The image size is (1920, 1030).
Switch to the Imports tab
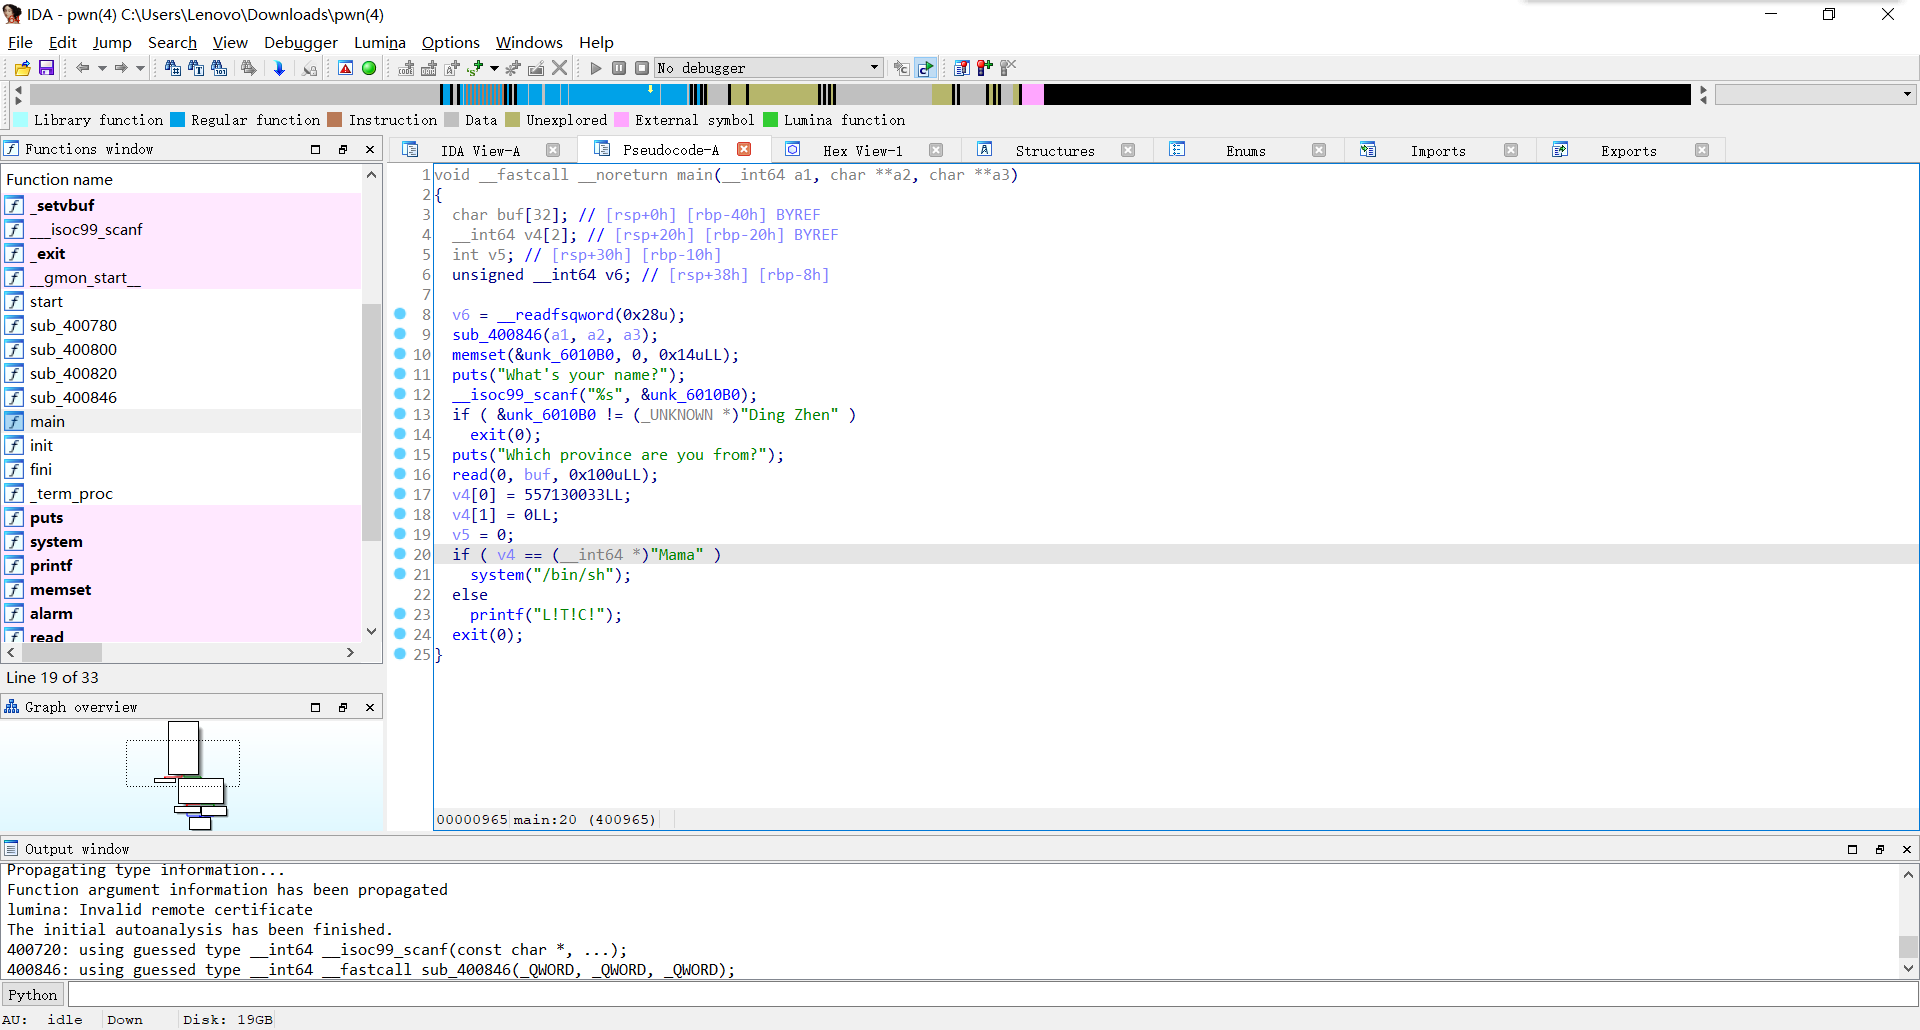pyautogui.click(x=1438, y=151)
